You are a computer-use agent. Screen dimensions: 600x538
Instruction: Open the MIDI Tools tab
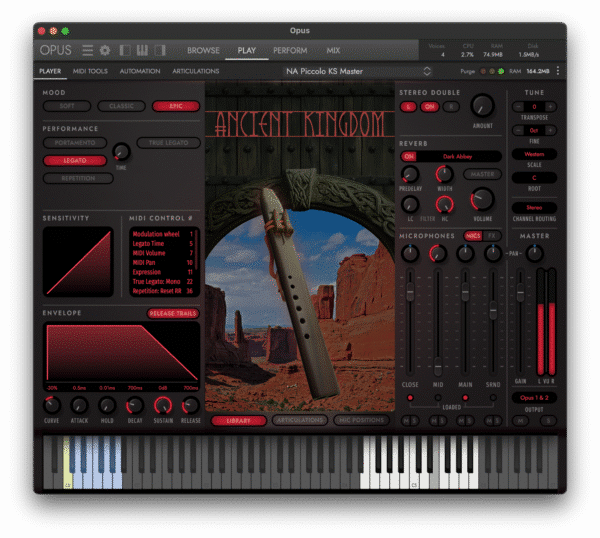click(x=90, y=71)
